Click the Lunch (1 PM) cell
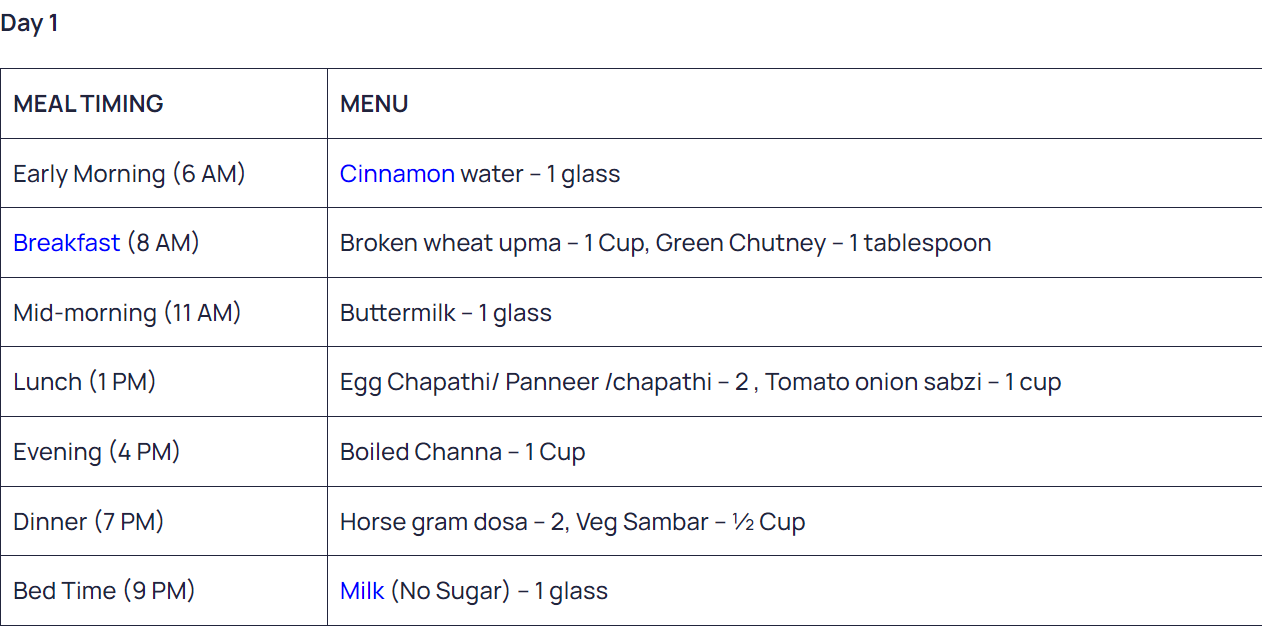The height and width of the screenshot is (635, 1262). pyautogui.click(x=164, y=382)
